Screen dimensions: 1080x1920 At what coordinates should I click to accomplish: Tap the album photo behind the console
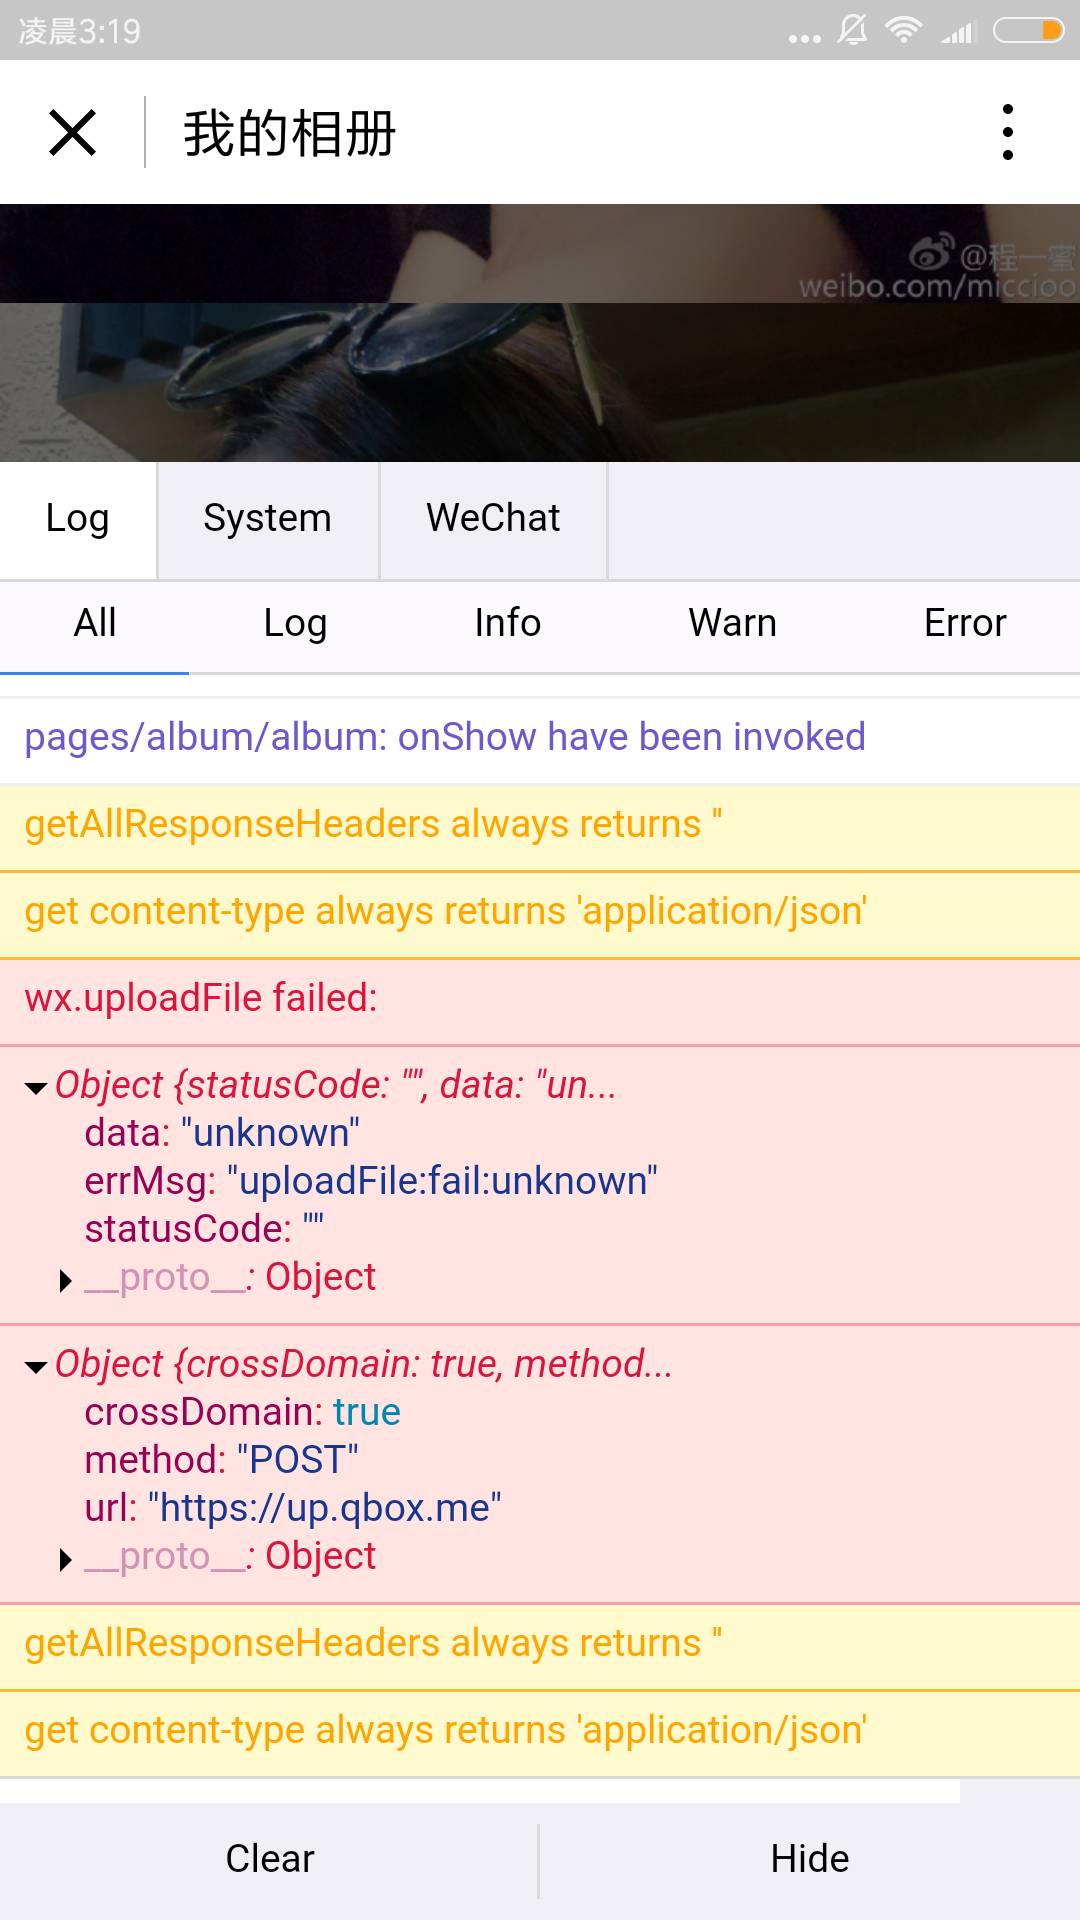coord(540,333)
